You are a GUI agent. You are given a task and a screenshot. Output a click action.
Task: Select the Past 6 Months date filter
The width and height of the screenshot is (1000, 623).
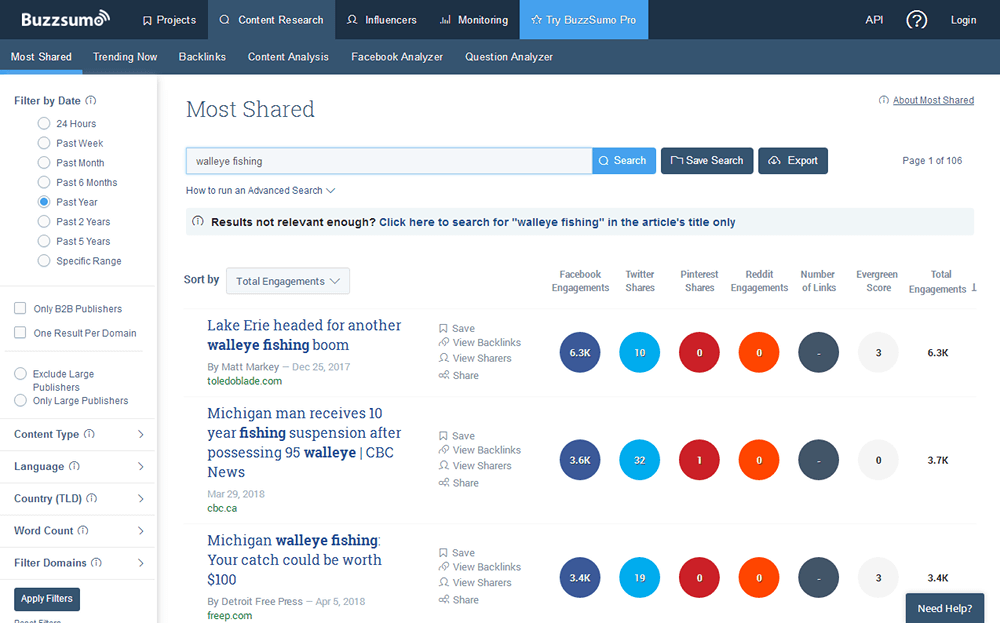[43, 182]
